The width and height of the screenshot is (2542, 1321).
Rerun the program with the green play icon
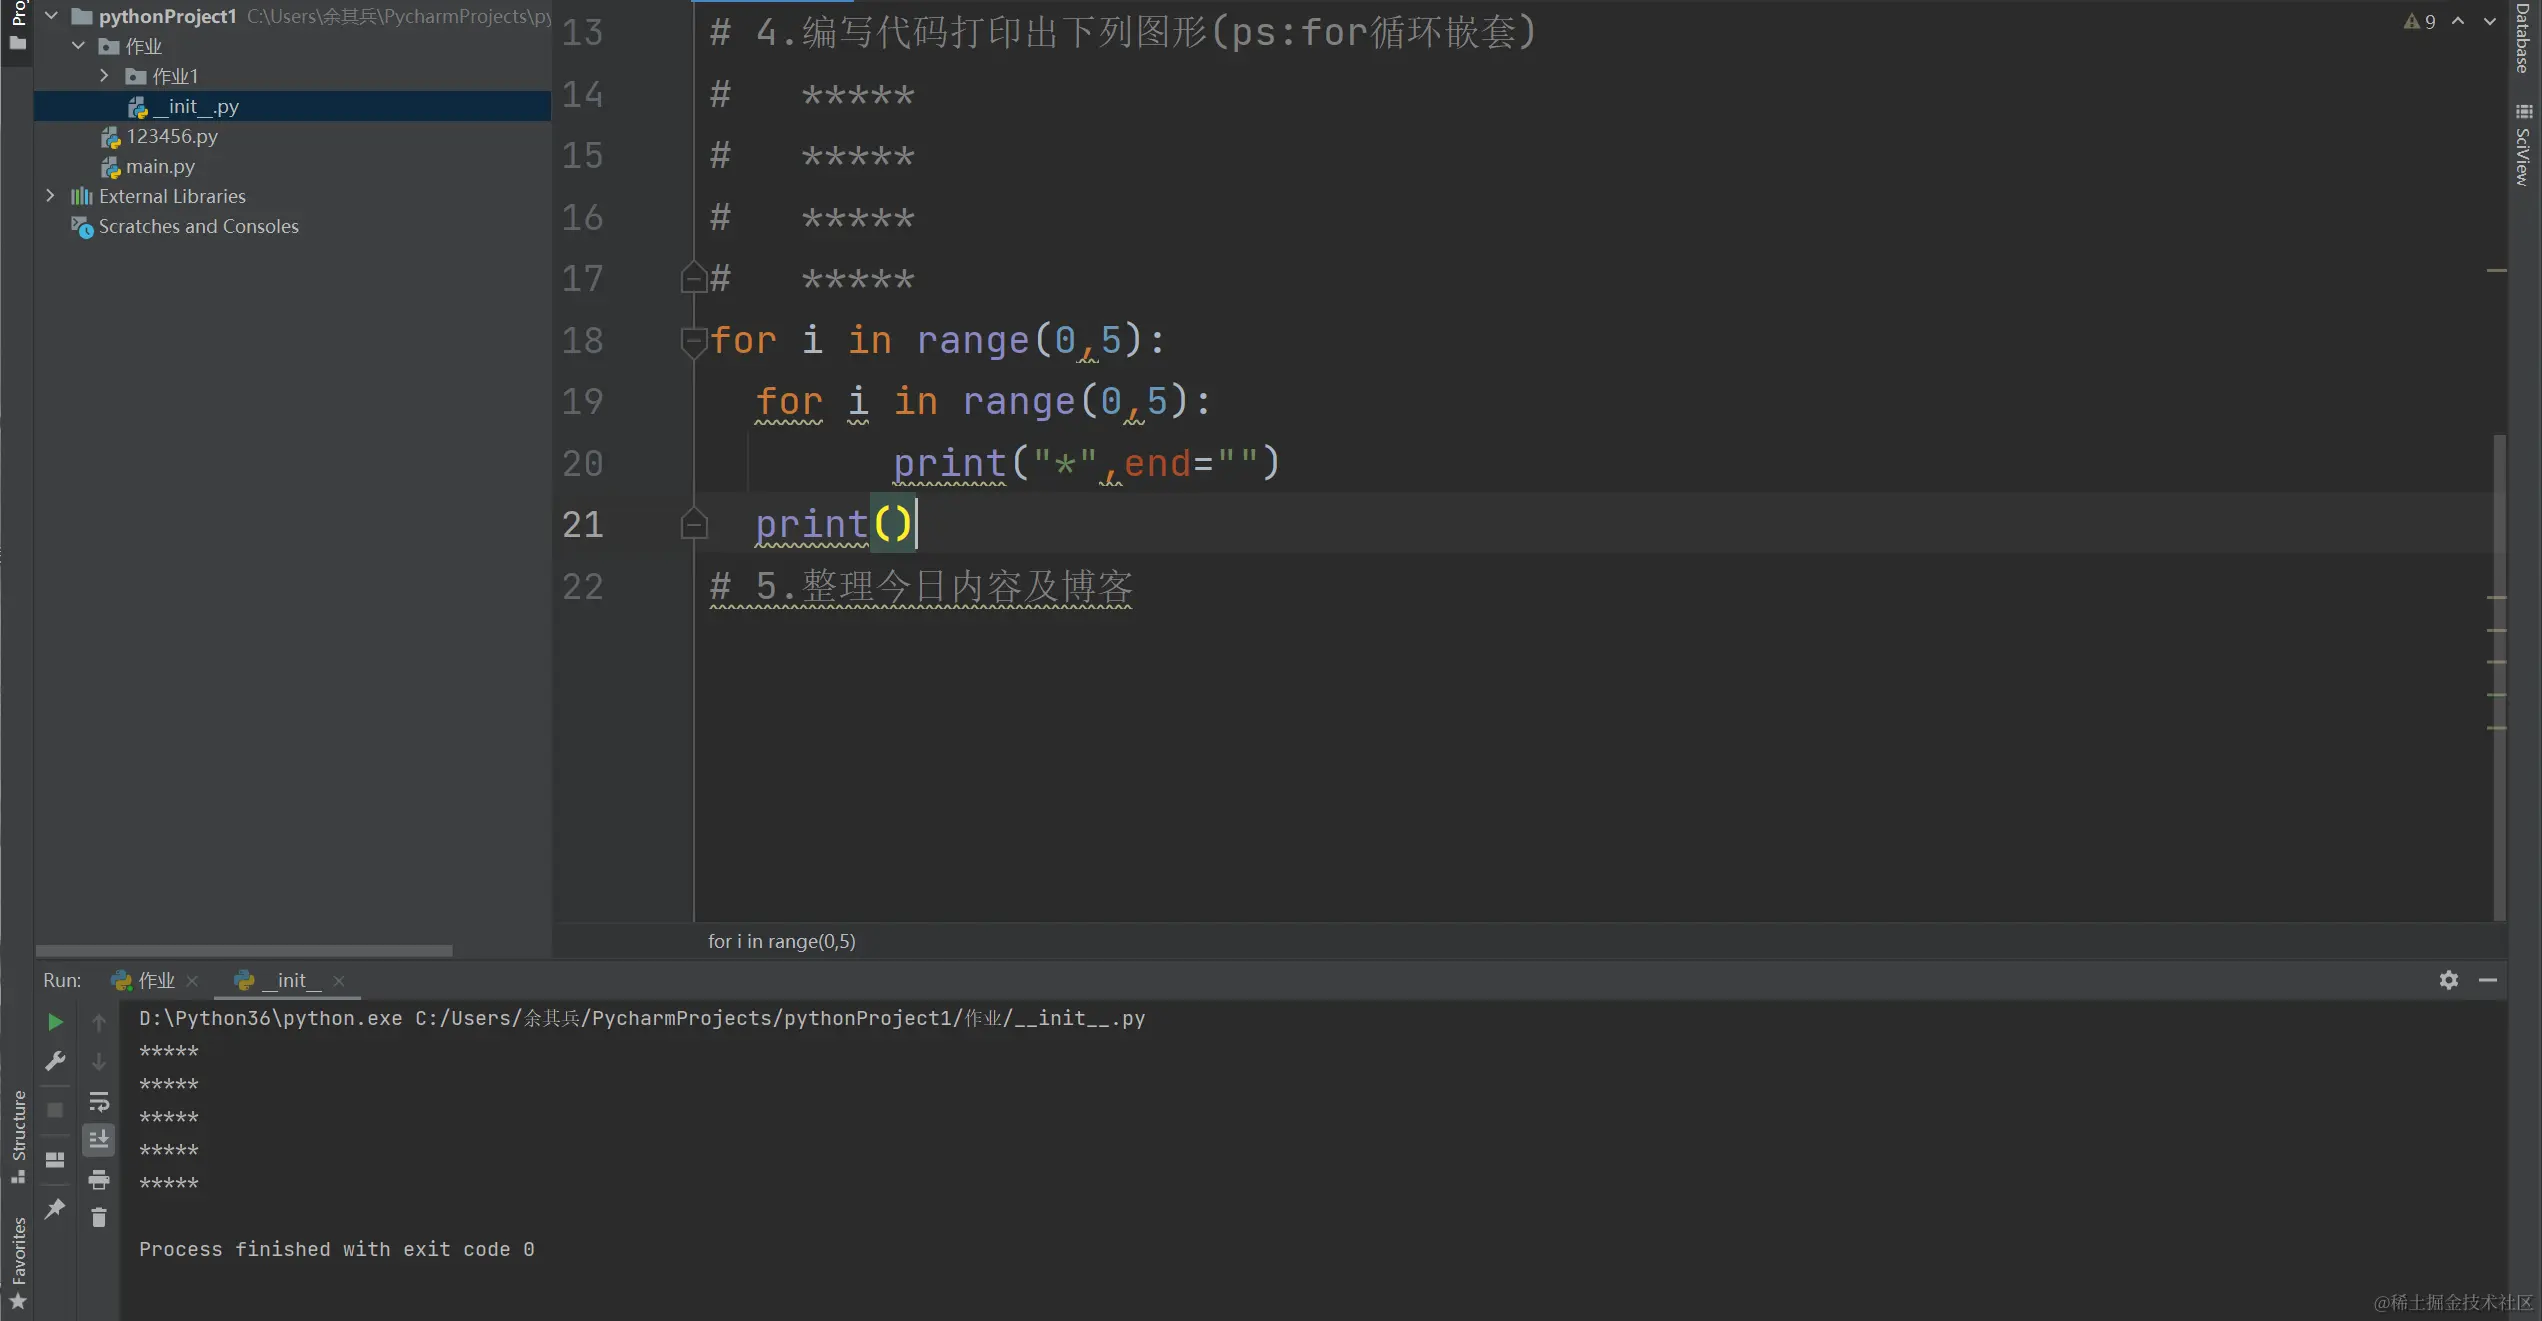point(55,1023)
